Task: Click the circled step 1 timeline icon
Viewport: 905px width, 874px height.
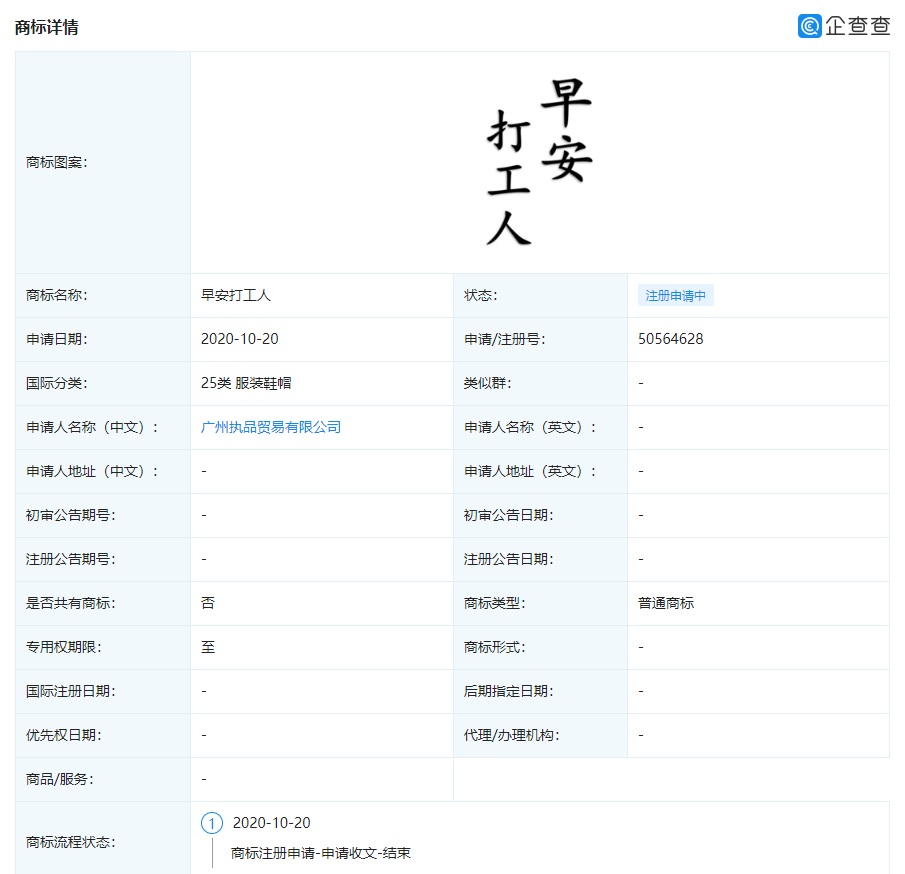Action: (x=211, y=823)
